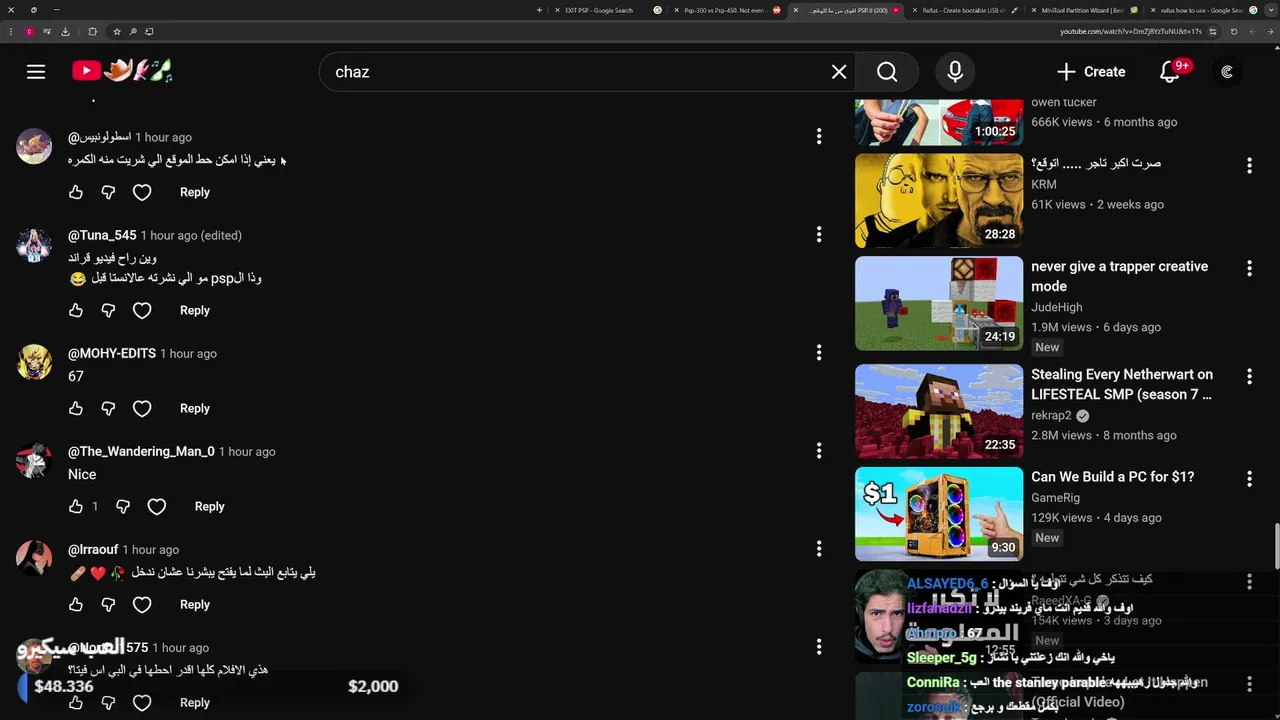Open the @MOHY-EDITS channel name link
Image resolution: width=1280 pixels, height=720 pixels.
point(112,353)
